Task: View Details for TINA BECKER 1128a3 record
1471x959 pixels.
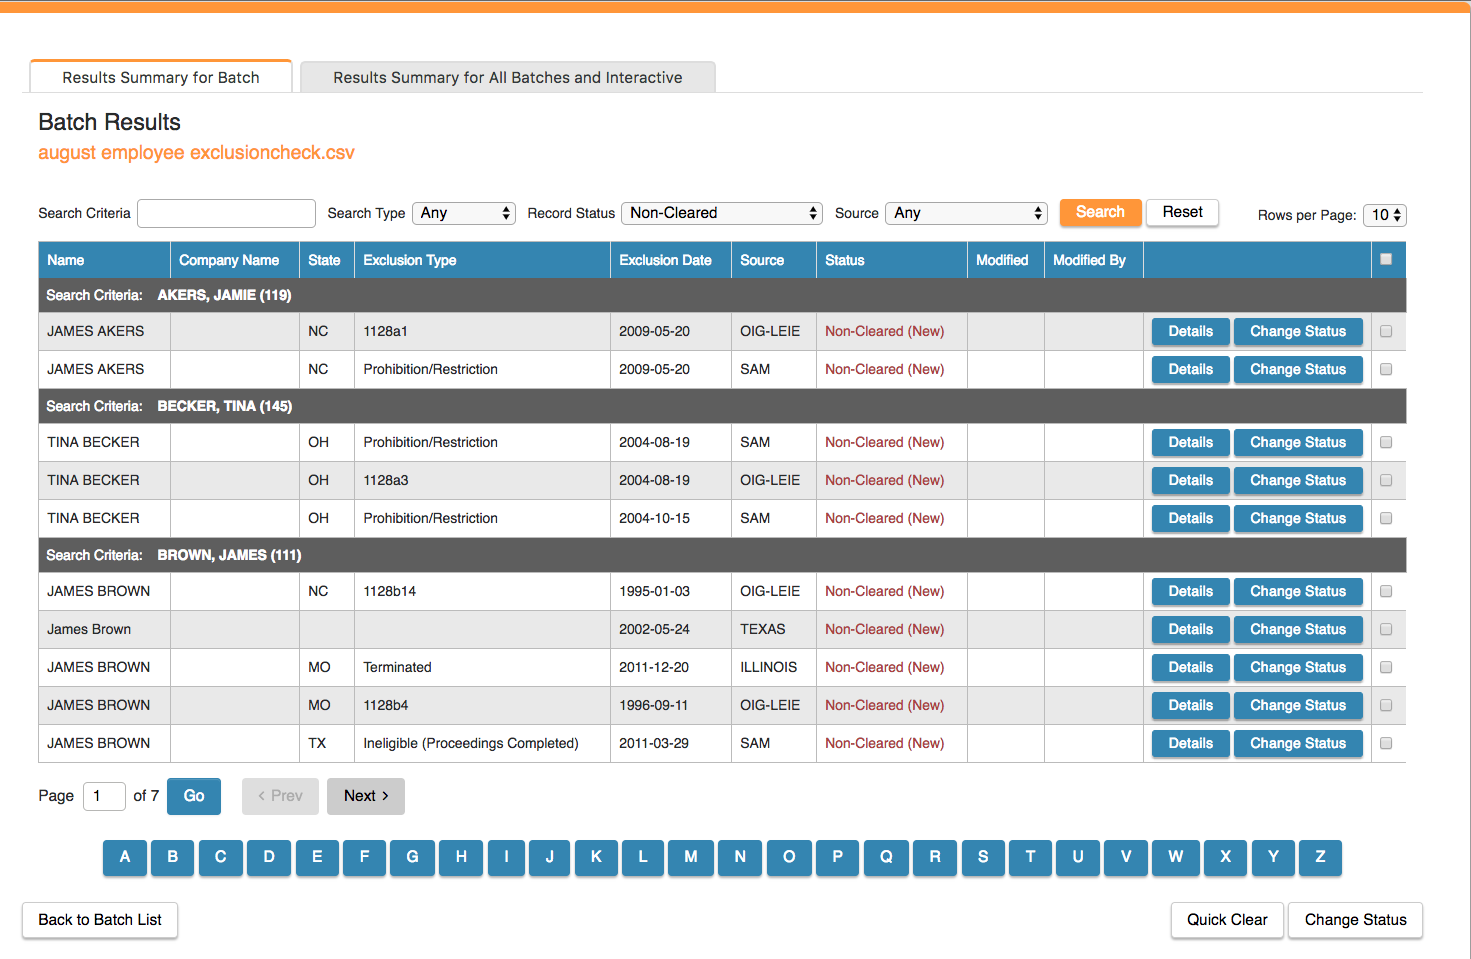Action: click(x=1190, y=480)
